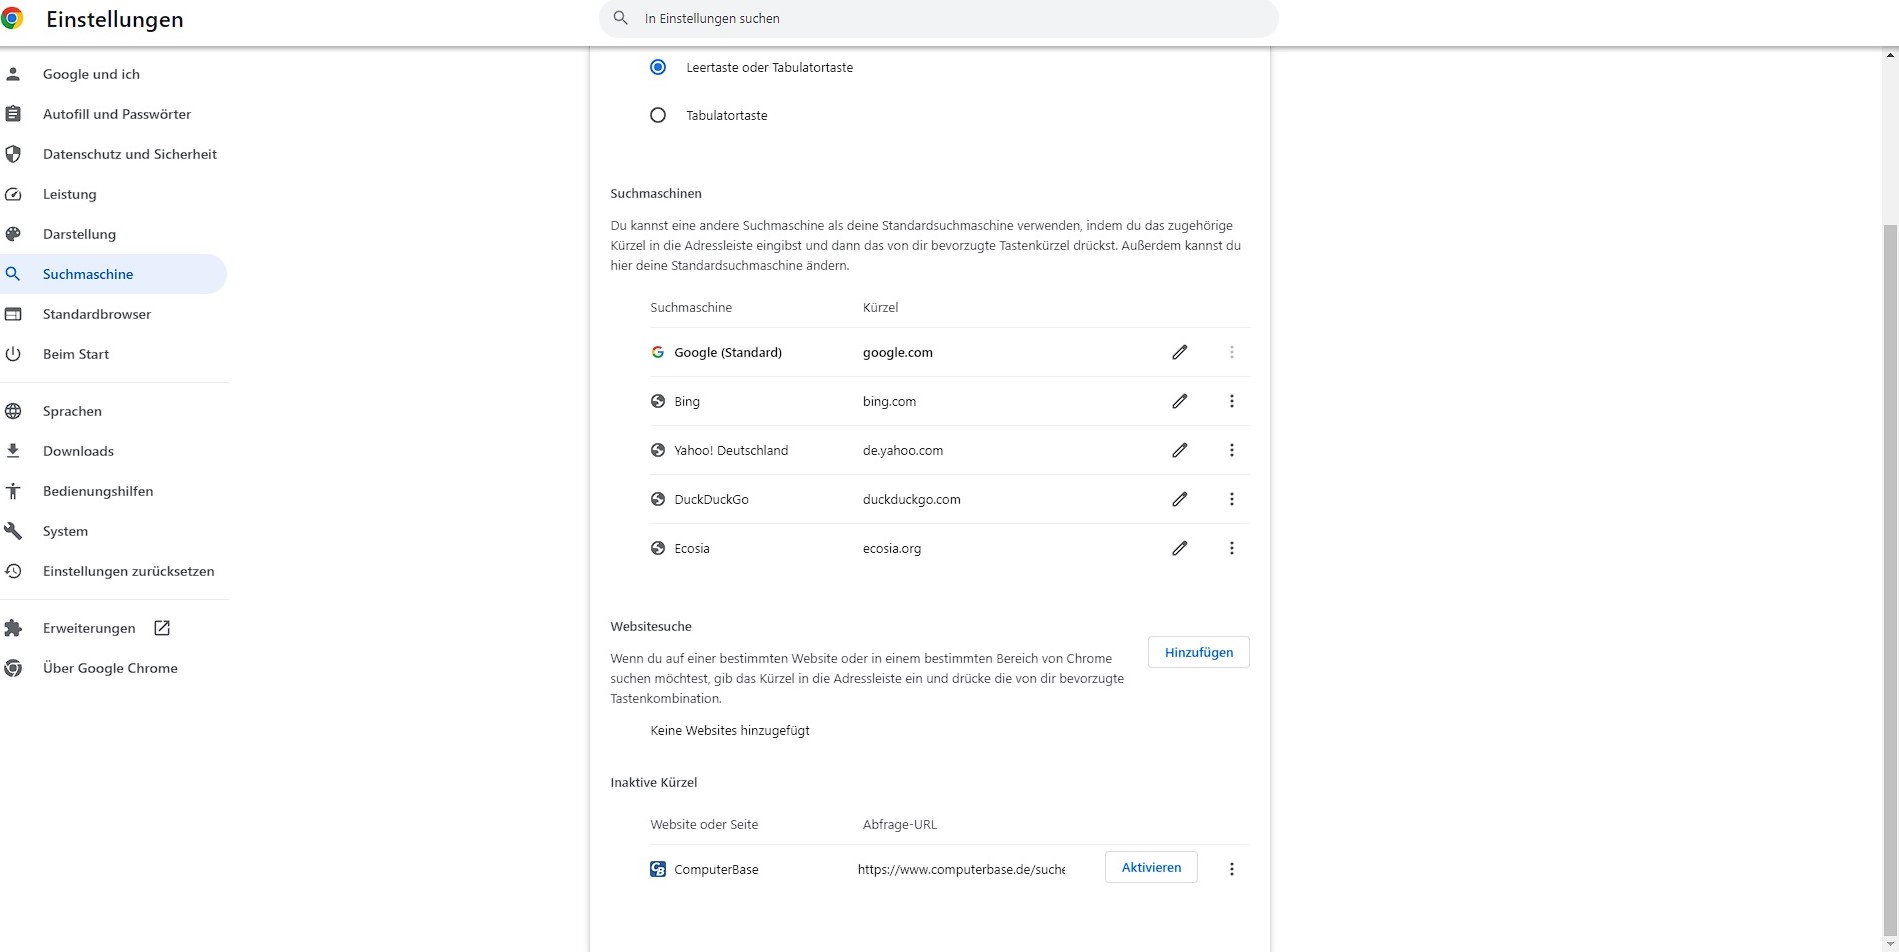1899x952 pixels.
Task: Click the shield icon for Datenschutz und Sicherheit
Action: (13, 154)
